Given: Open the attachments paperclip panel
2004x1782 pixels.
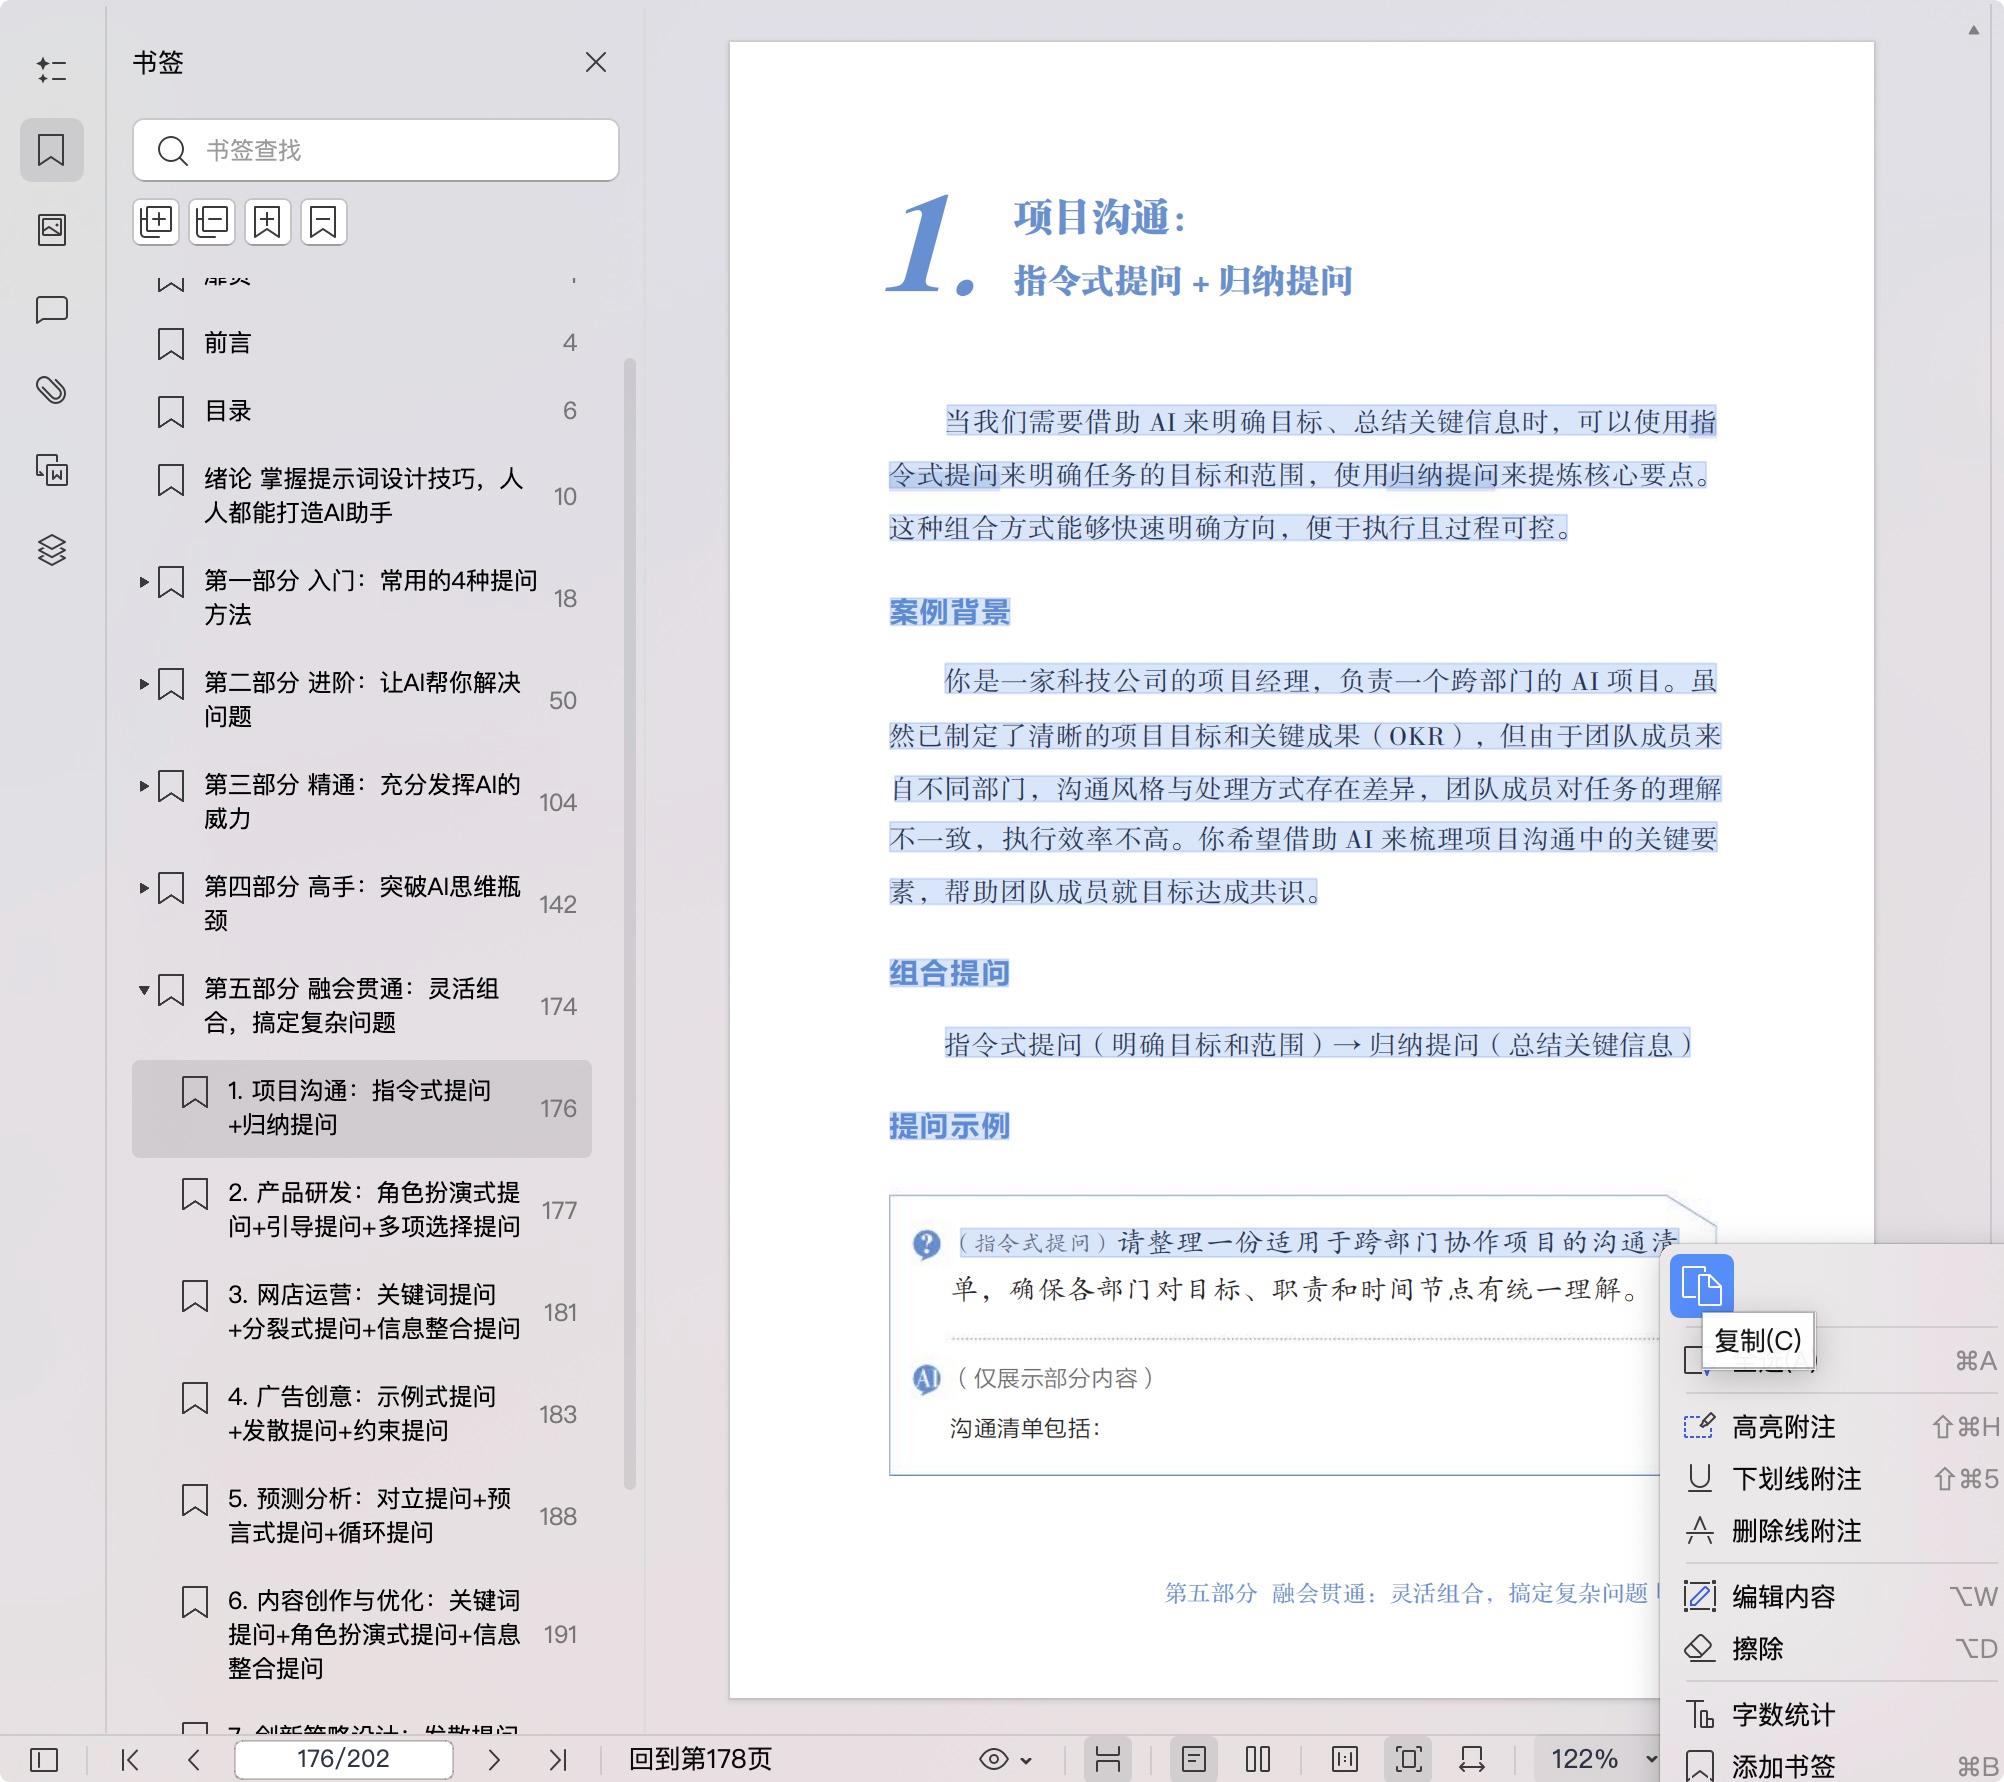Looking at the screenshot, I should pyautogui.click(x=52, y=390).
